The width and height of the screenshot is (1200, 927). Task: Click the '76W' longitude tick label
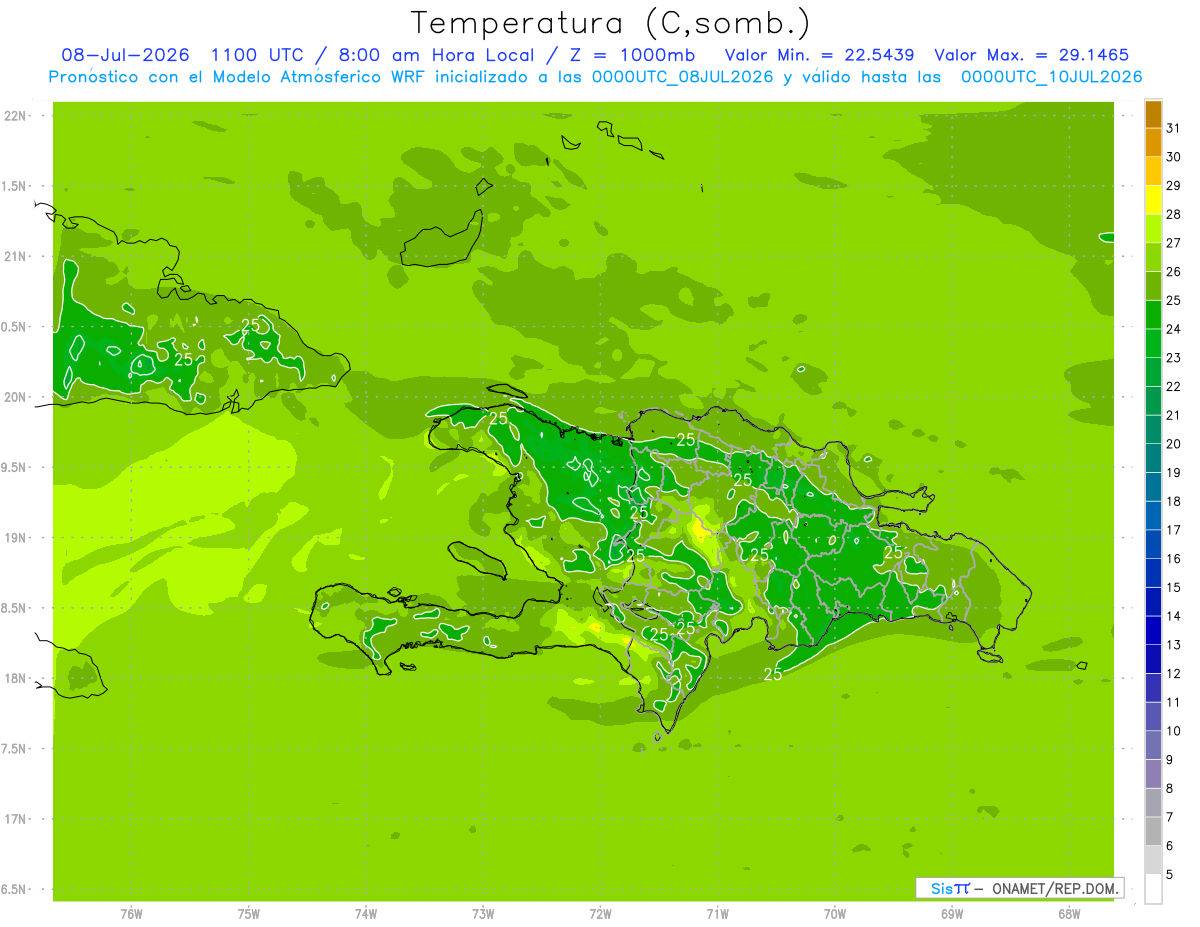point(131,914)
